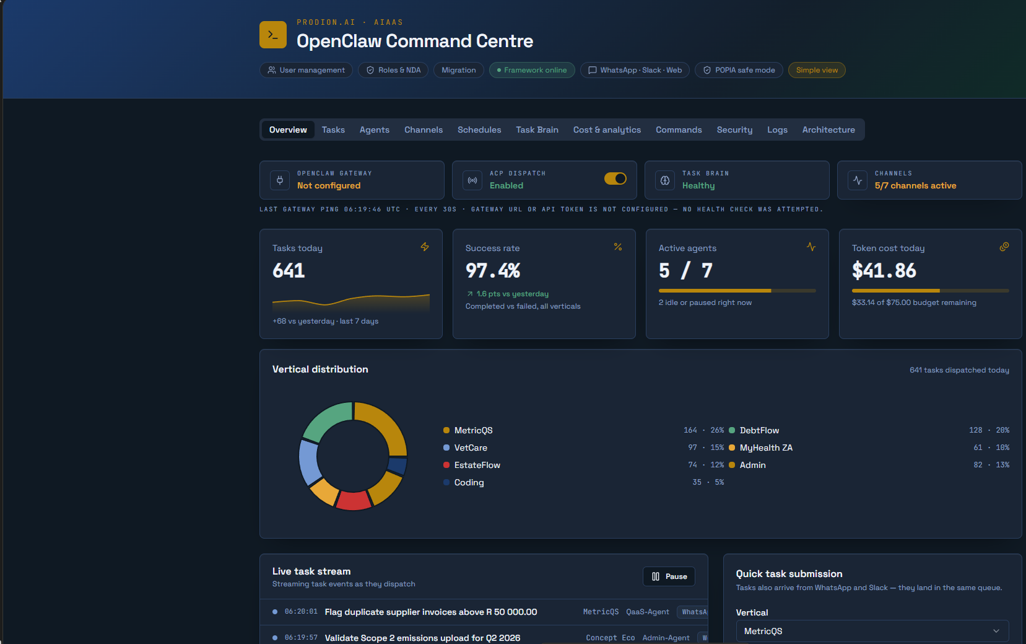The width and height of the screenshot is (1026, 644).
Task: Click the 'Enabled' ACP Dispatch status
Action: (506, 186)
